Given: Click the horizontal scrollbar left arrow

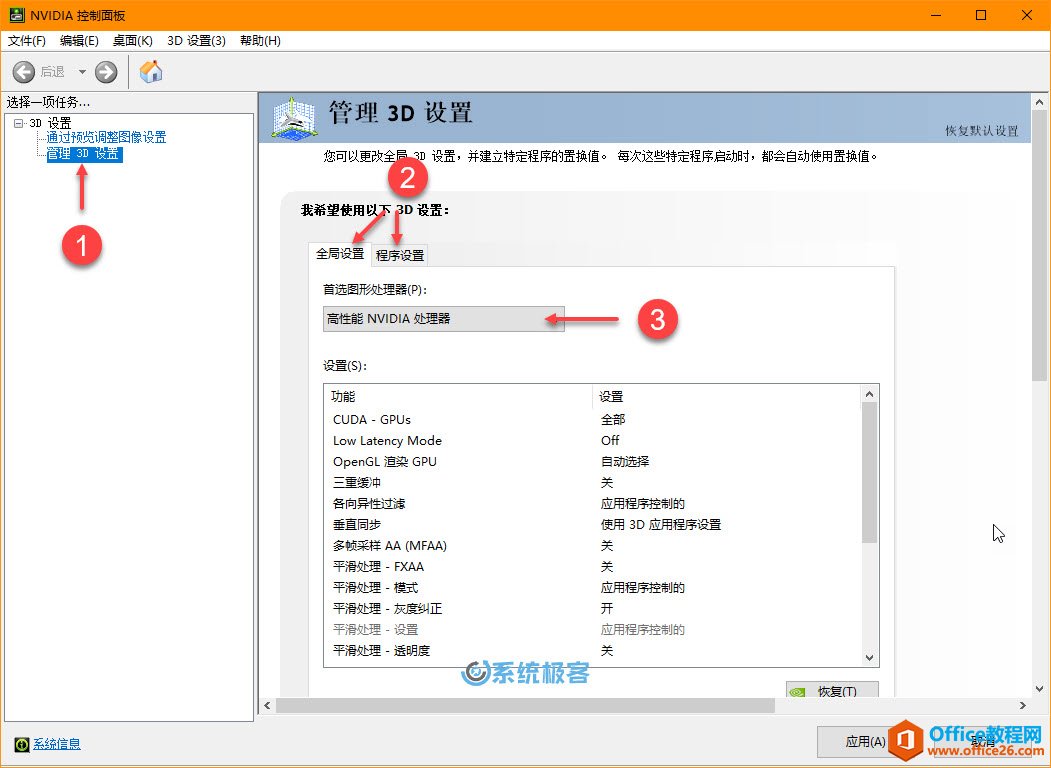Looking at the screenshot, I should coord(267,706).
